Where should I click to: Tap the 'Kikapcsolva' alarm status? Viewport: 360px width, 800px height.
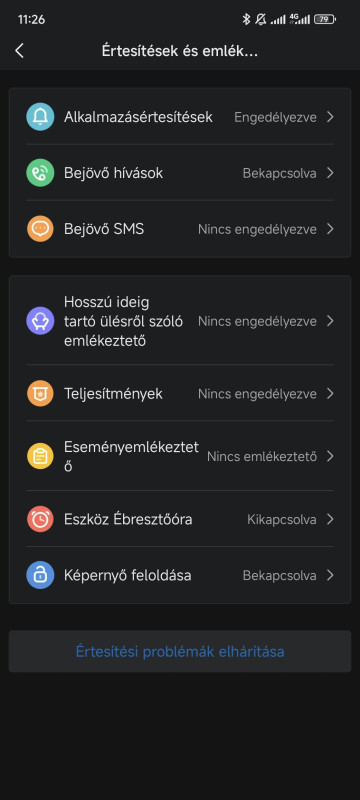(281, 519)
